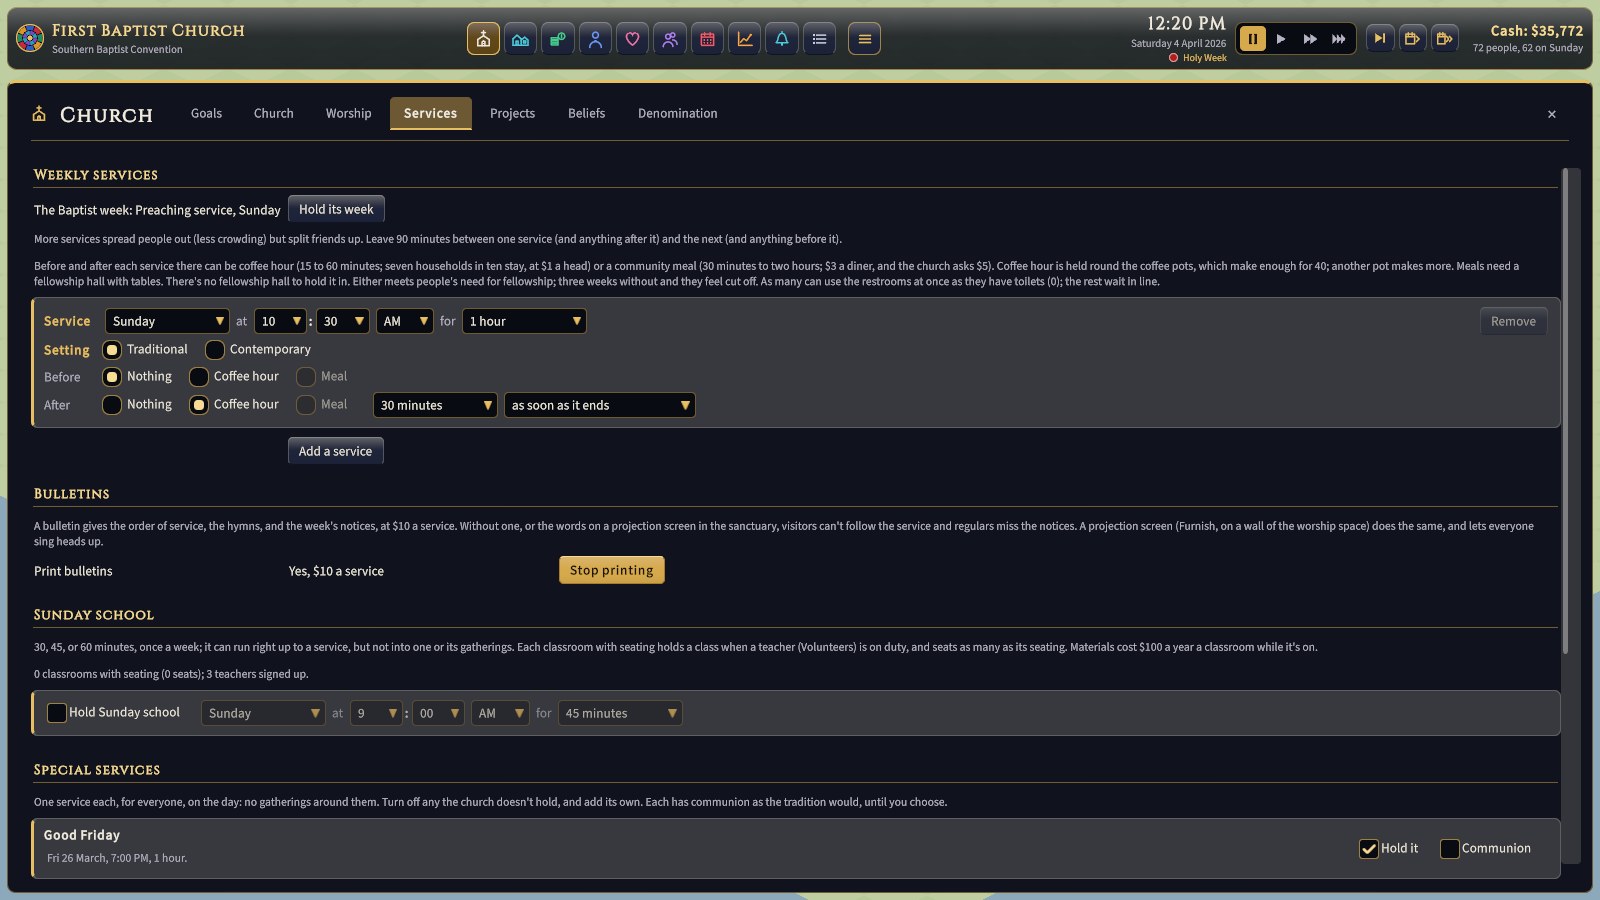Switch to the Denomination tab
This screenshot has width=1600, height=900.
tap(677, 113)
